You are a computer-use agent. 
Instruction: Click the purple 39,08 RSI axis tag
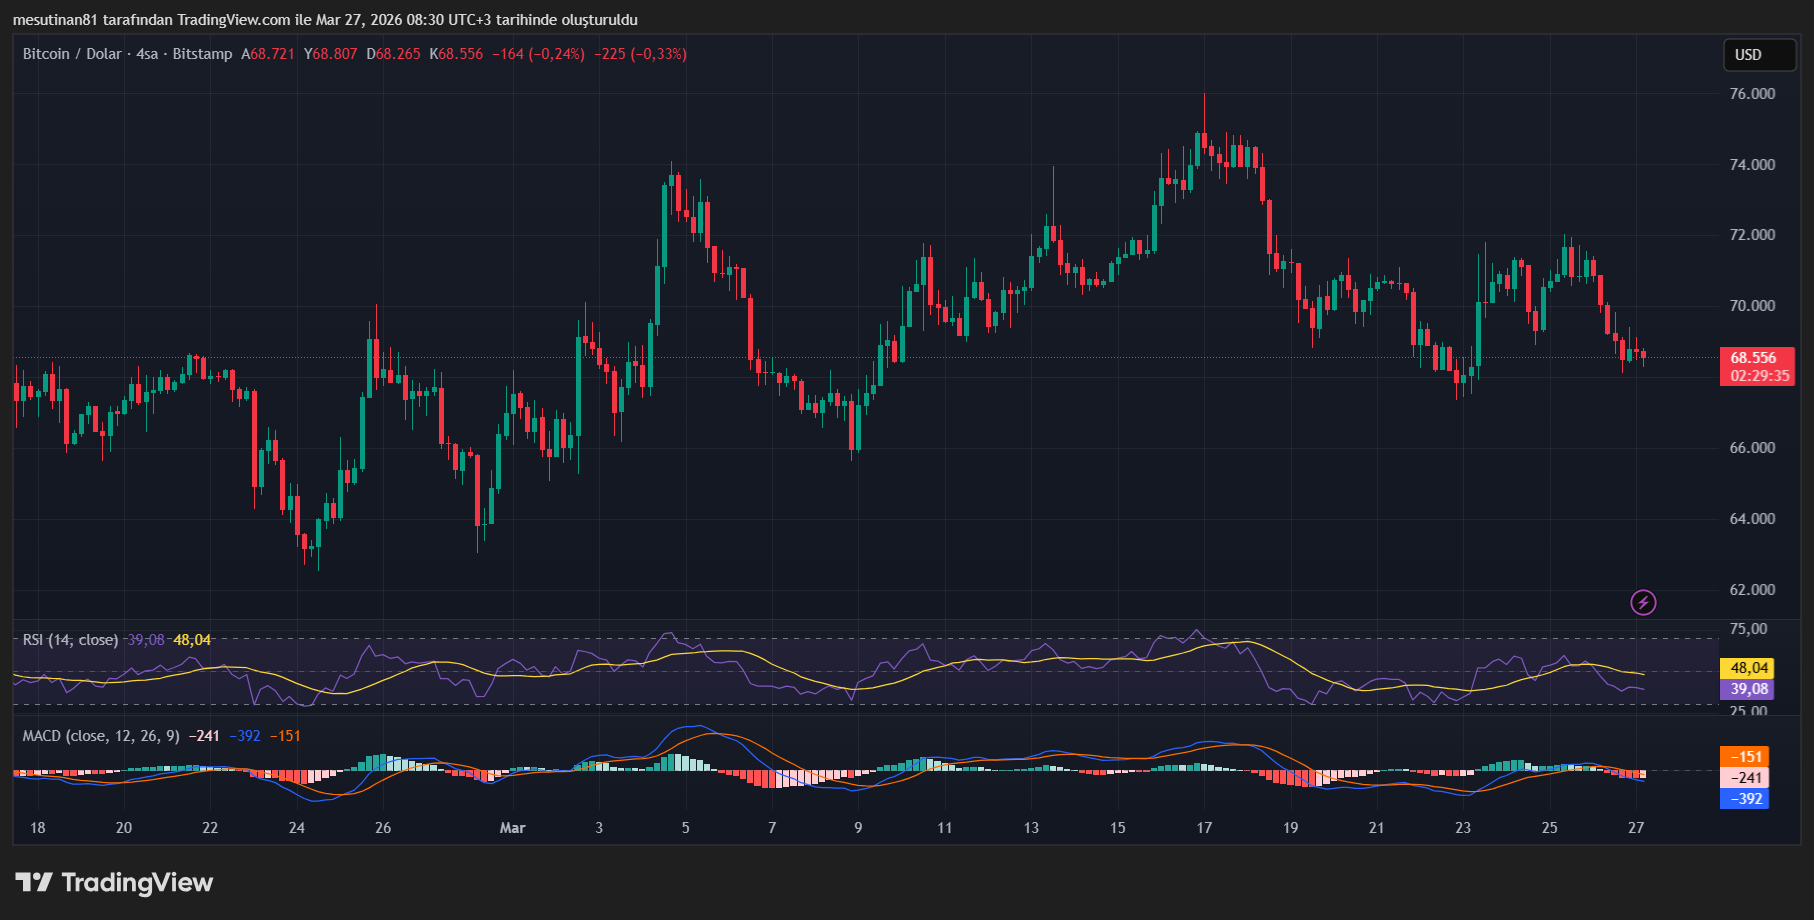[1746, 689]
